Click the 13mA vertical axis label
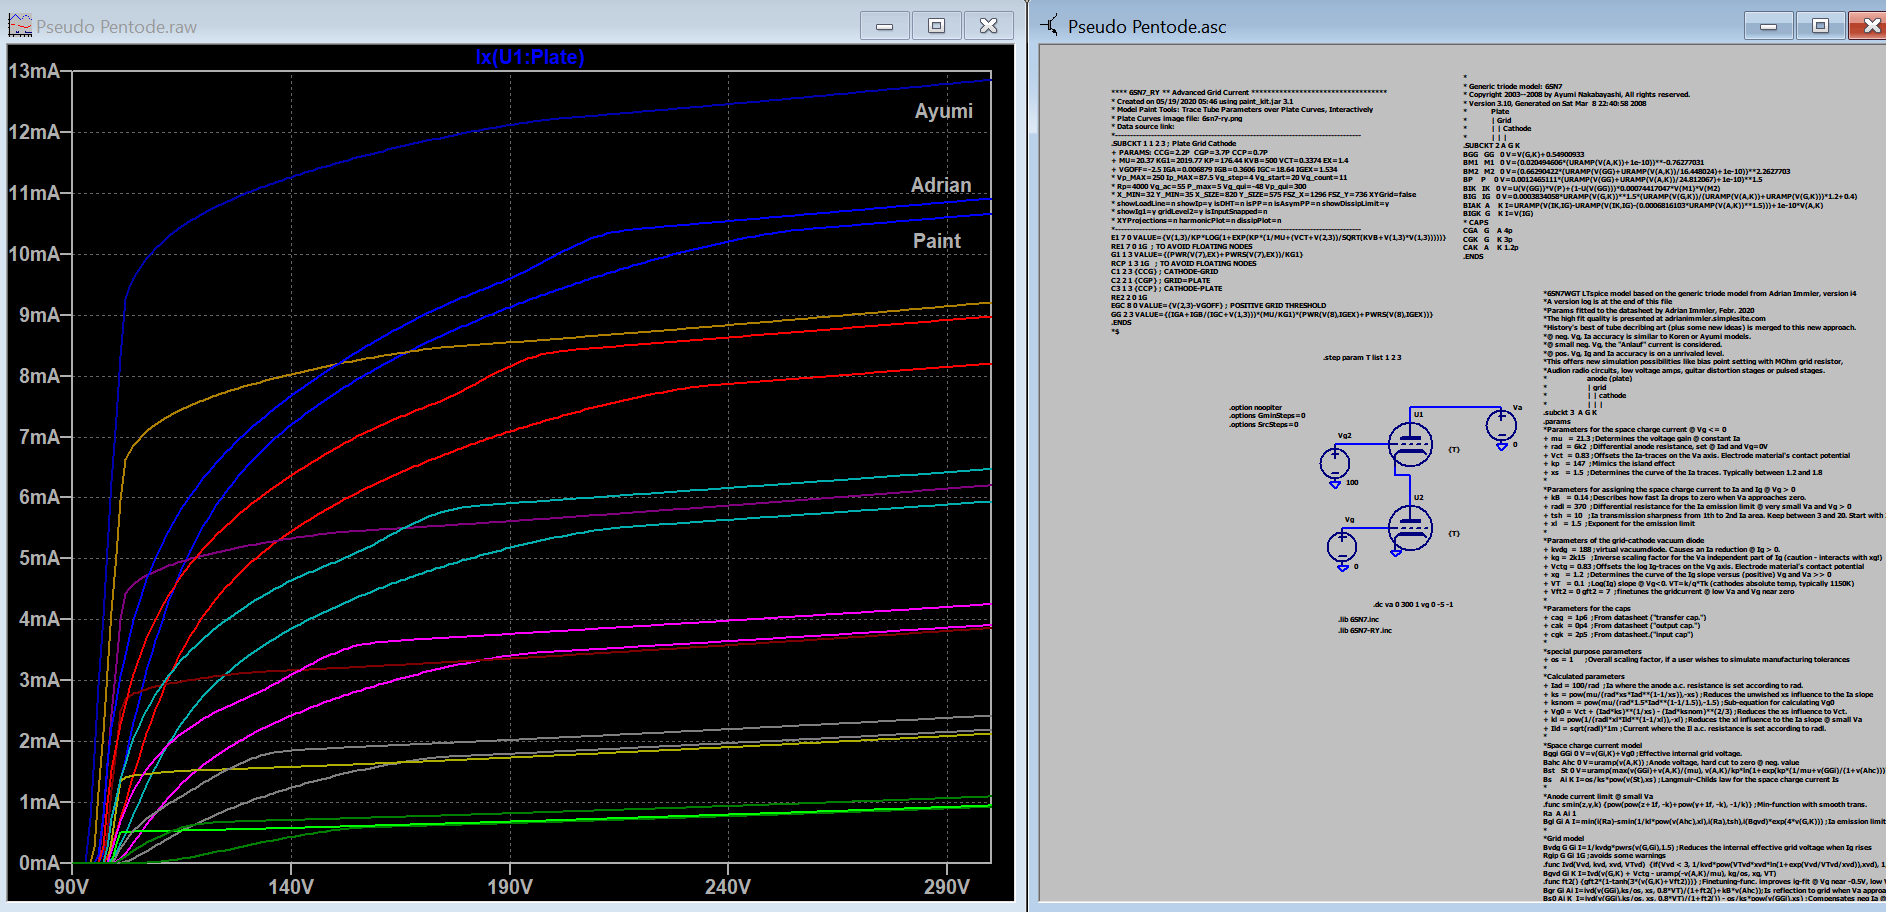 [x=34, y=71]
